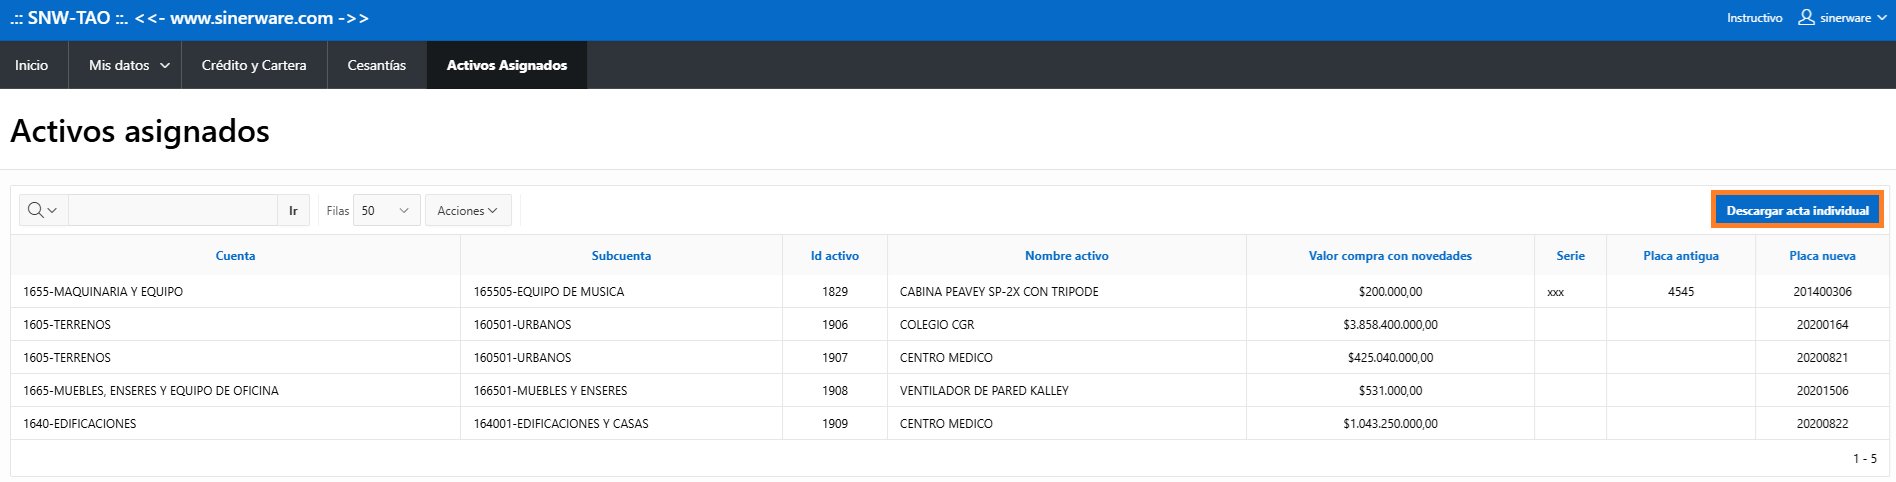The height and width of the screenshot is (482, 1896).
Task: Switch to Crédito y Cartera tab
Action: (x=254, y=65)
